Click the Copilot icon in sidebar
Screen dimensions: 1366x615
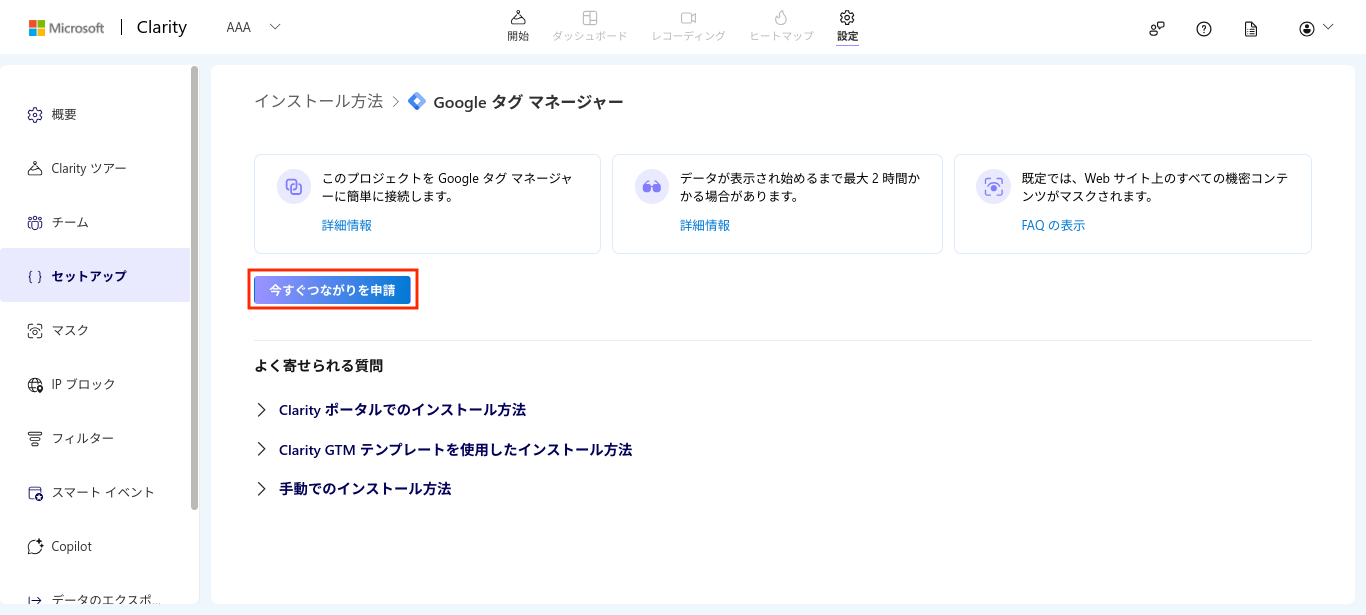pyautogui.click(x=35, y=546)
